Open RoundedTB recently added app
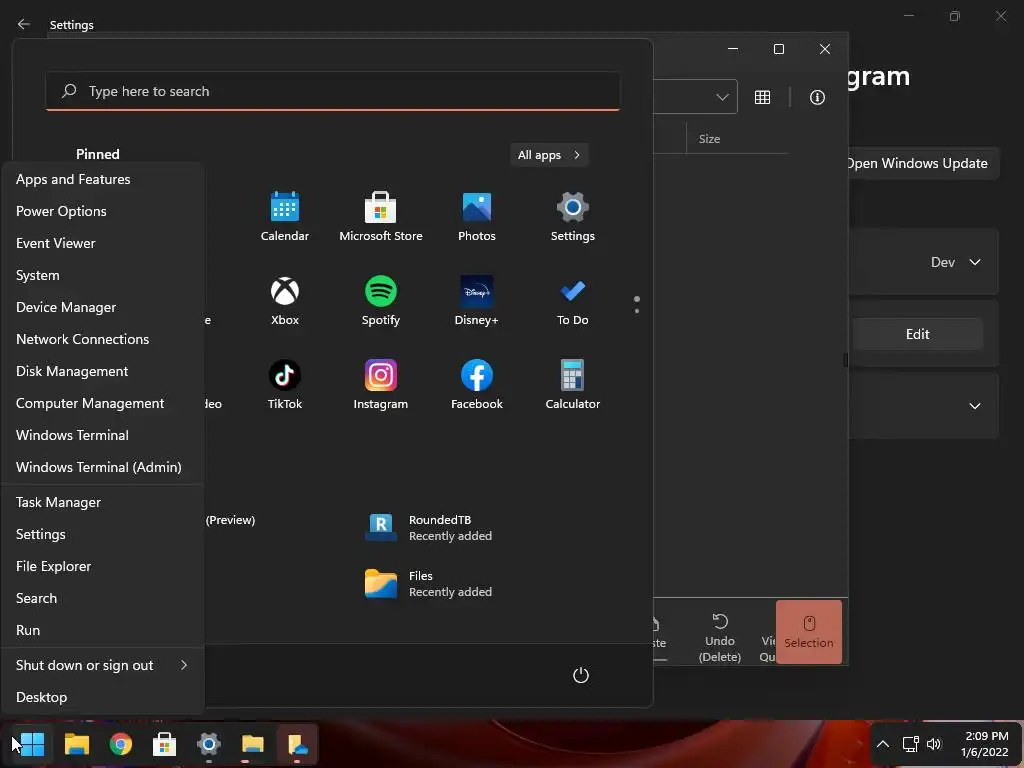 [x=428, y=528]
